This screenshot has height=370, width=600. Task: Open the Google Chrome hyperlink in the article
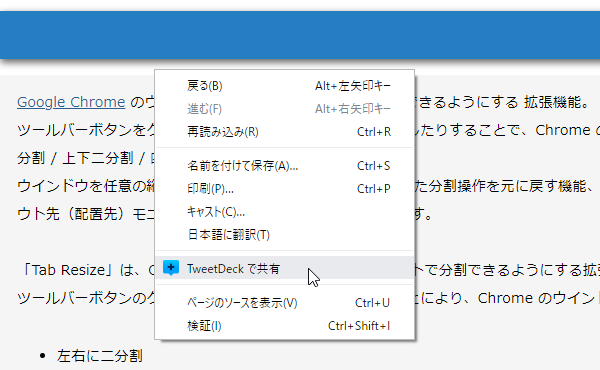tap(71, 103)
